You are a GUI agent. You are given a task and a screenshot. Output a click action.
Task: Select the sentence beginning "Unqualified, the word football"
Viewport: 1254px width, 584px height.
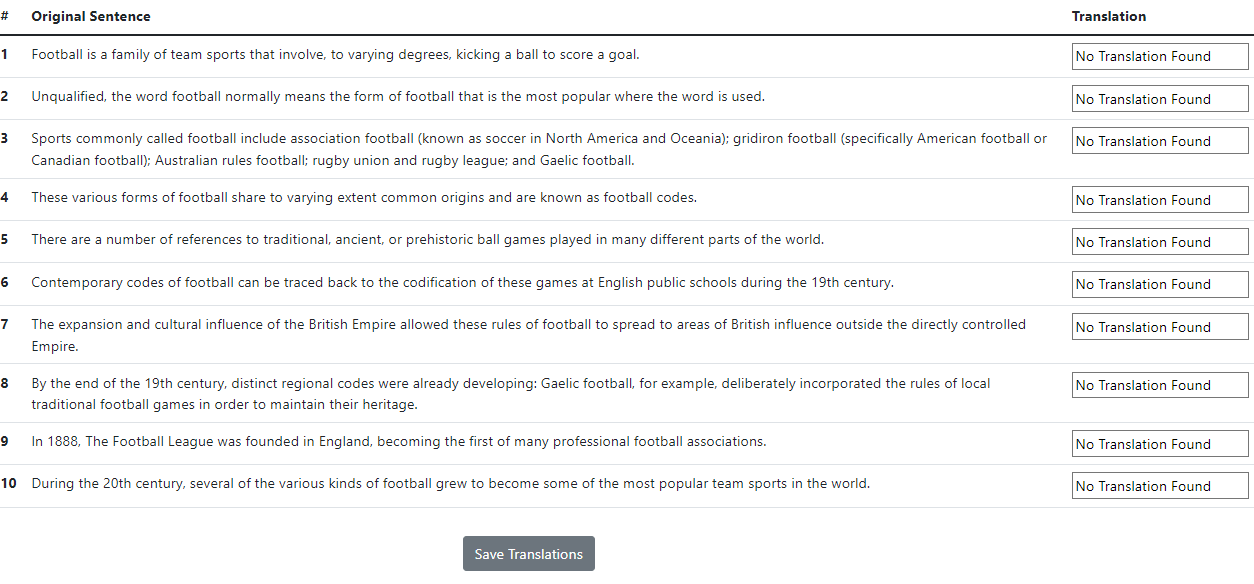point(398,97)
